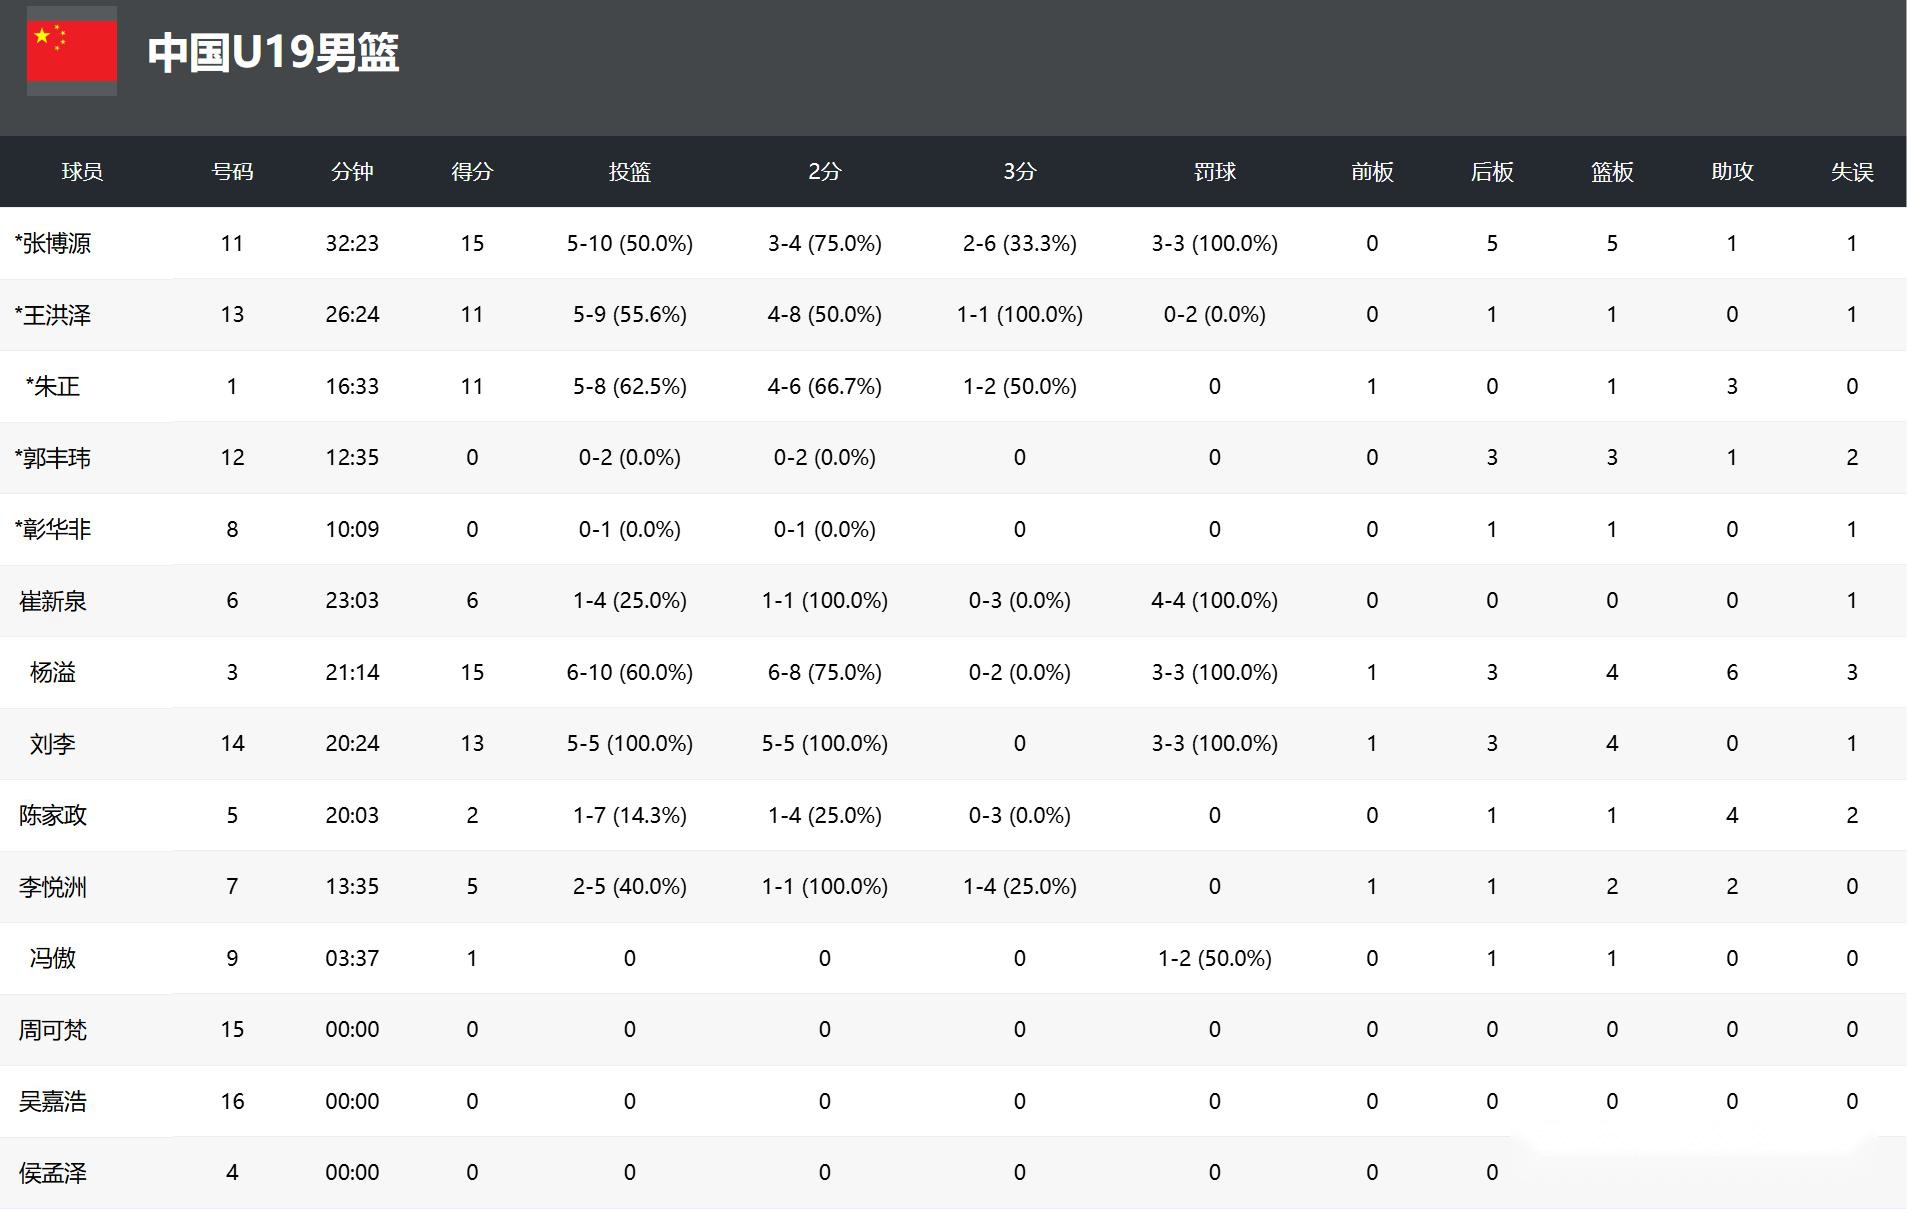Image resolution: width=1907 pixels, height=1209 pixels.
Task: Click player name 崔新泉
Action: (x=53, y=601)
